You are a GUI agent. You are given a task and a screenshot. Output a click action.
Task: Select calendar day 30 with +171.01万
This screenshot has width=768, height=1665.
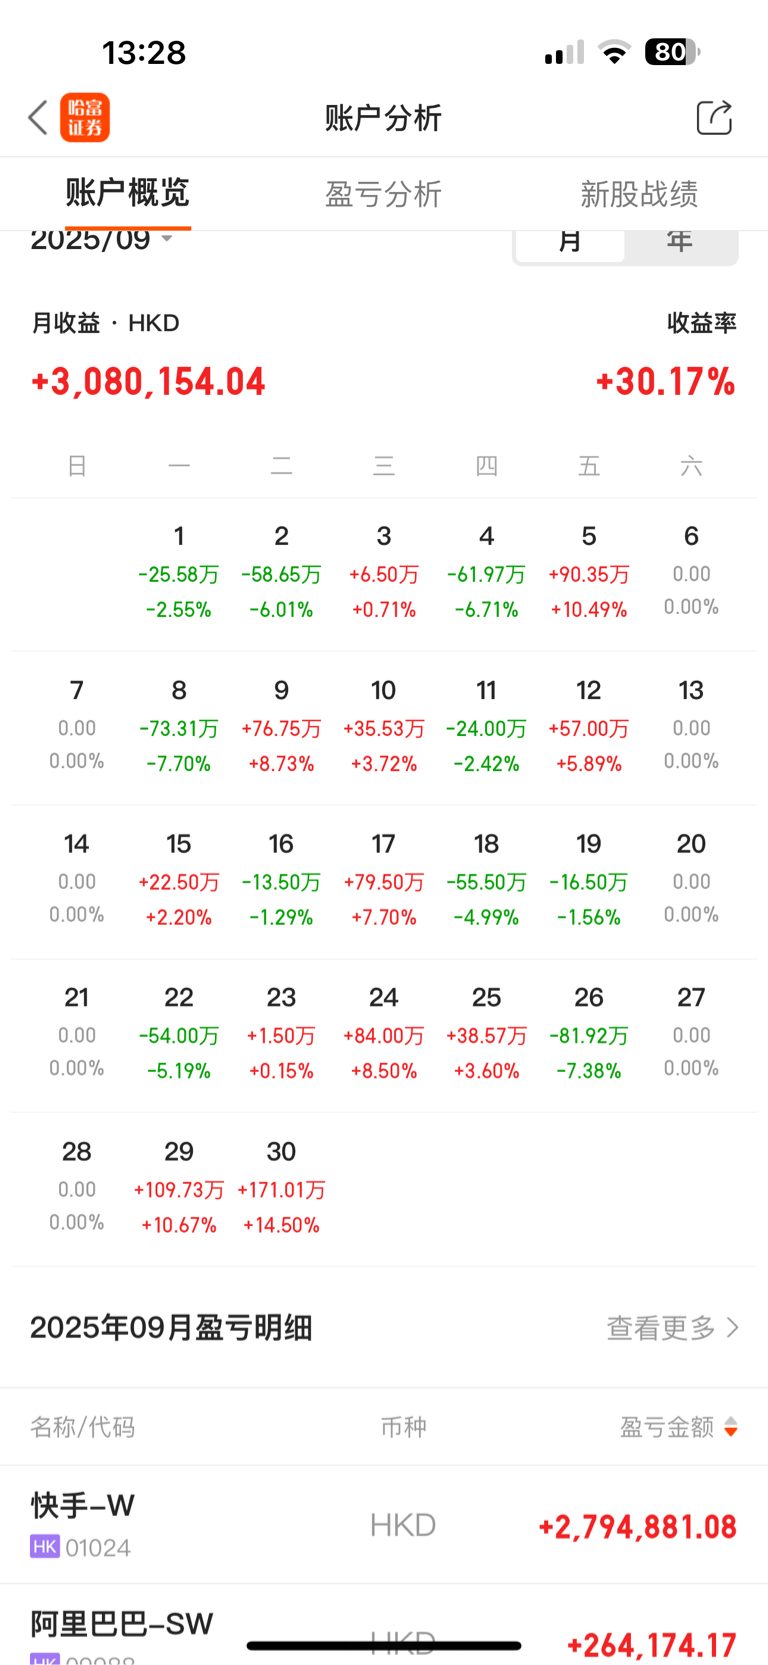pos(281,1188)
